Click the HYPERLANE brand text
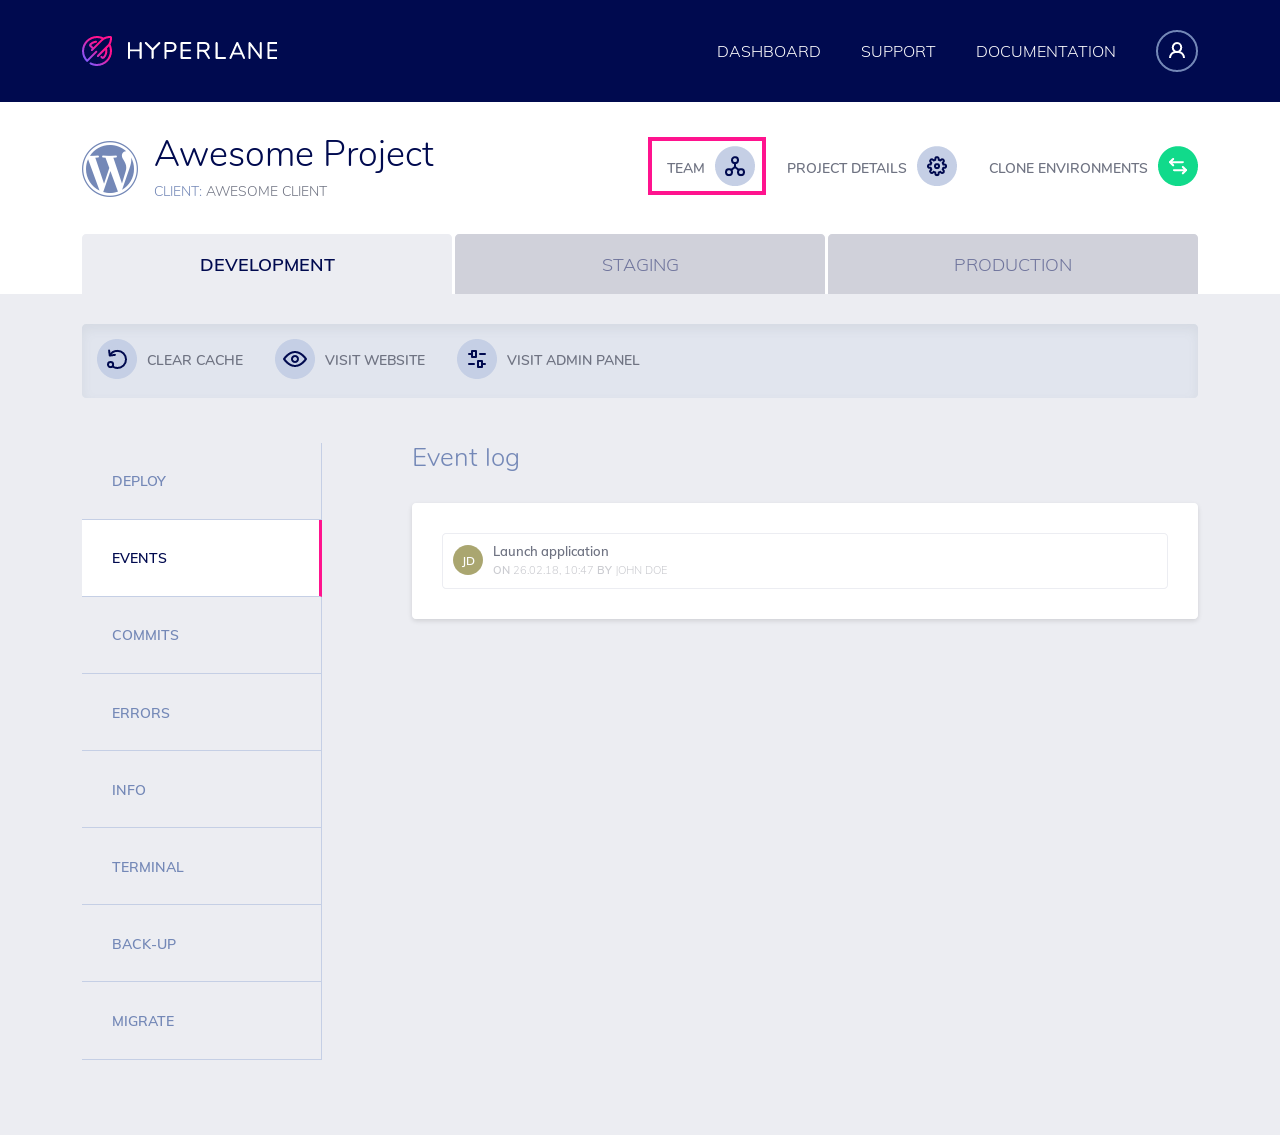This screenshot has width=1280, height=1135. [x=203, y=51]
